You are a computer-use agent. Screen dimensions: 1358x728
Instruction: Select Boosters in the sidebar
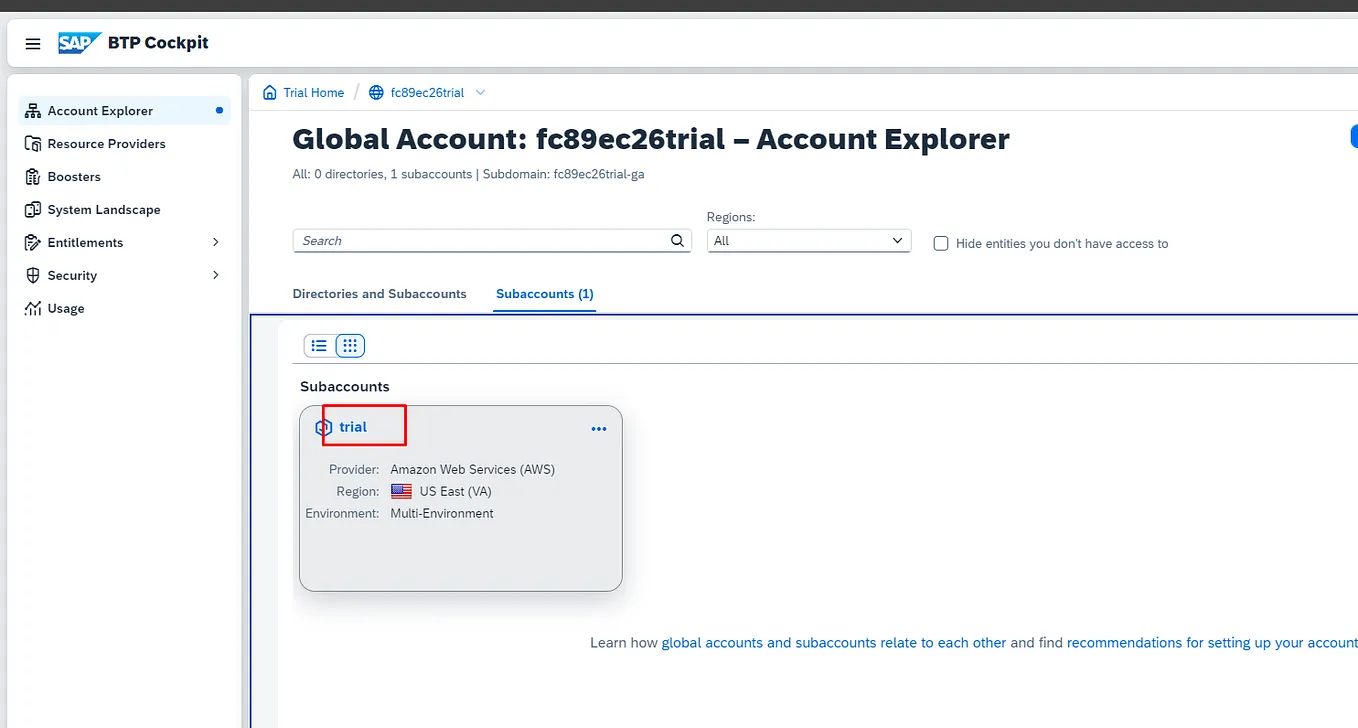(x=125, y=177)
